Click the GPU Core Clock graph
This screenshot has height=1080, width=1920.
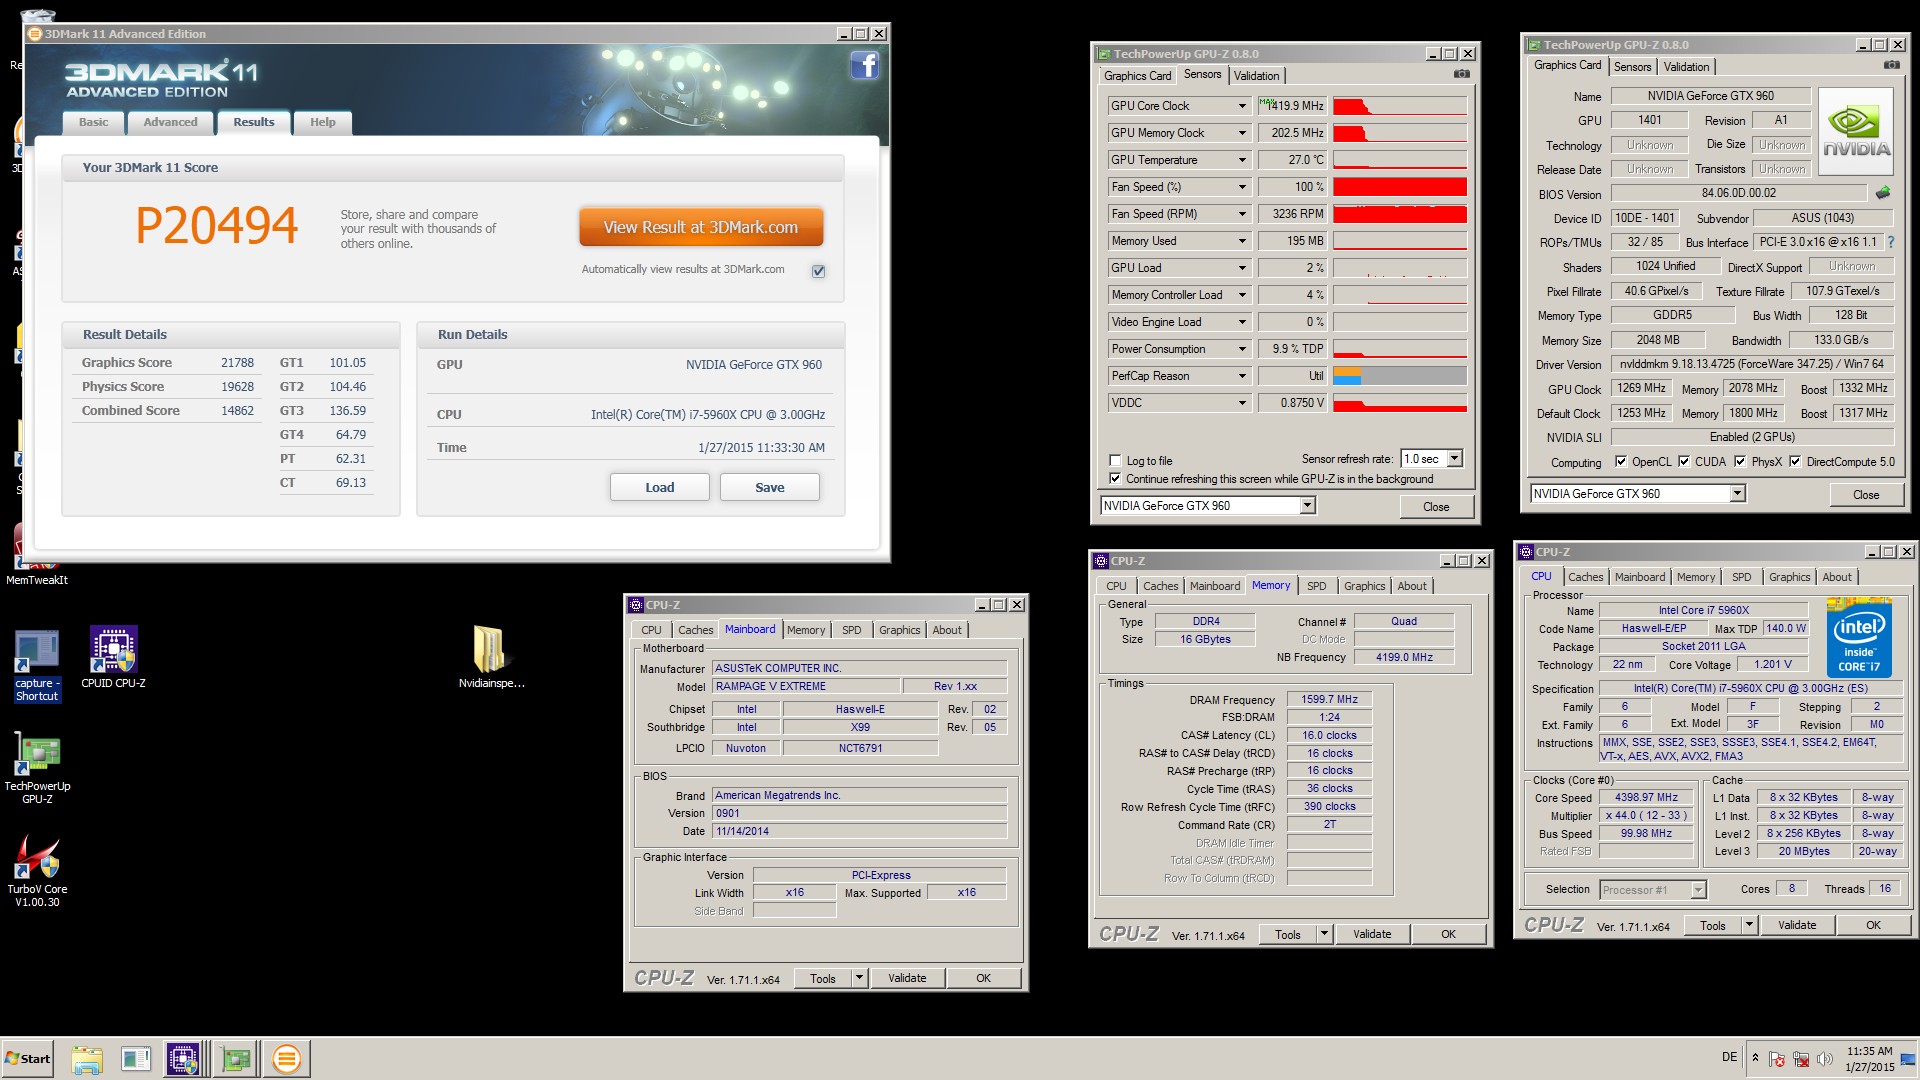[1400, 106]
